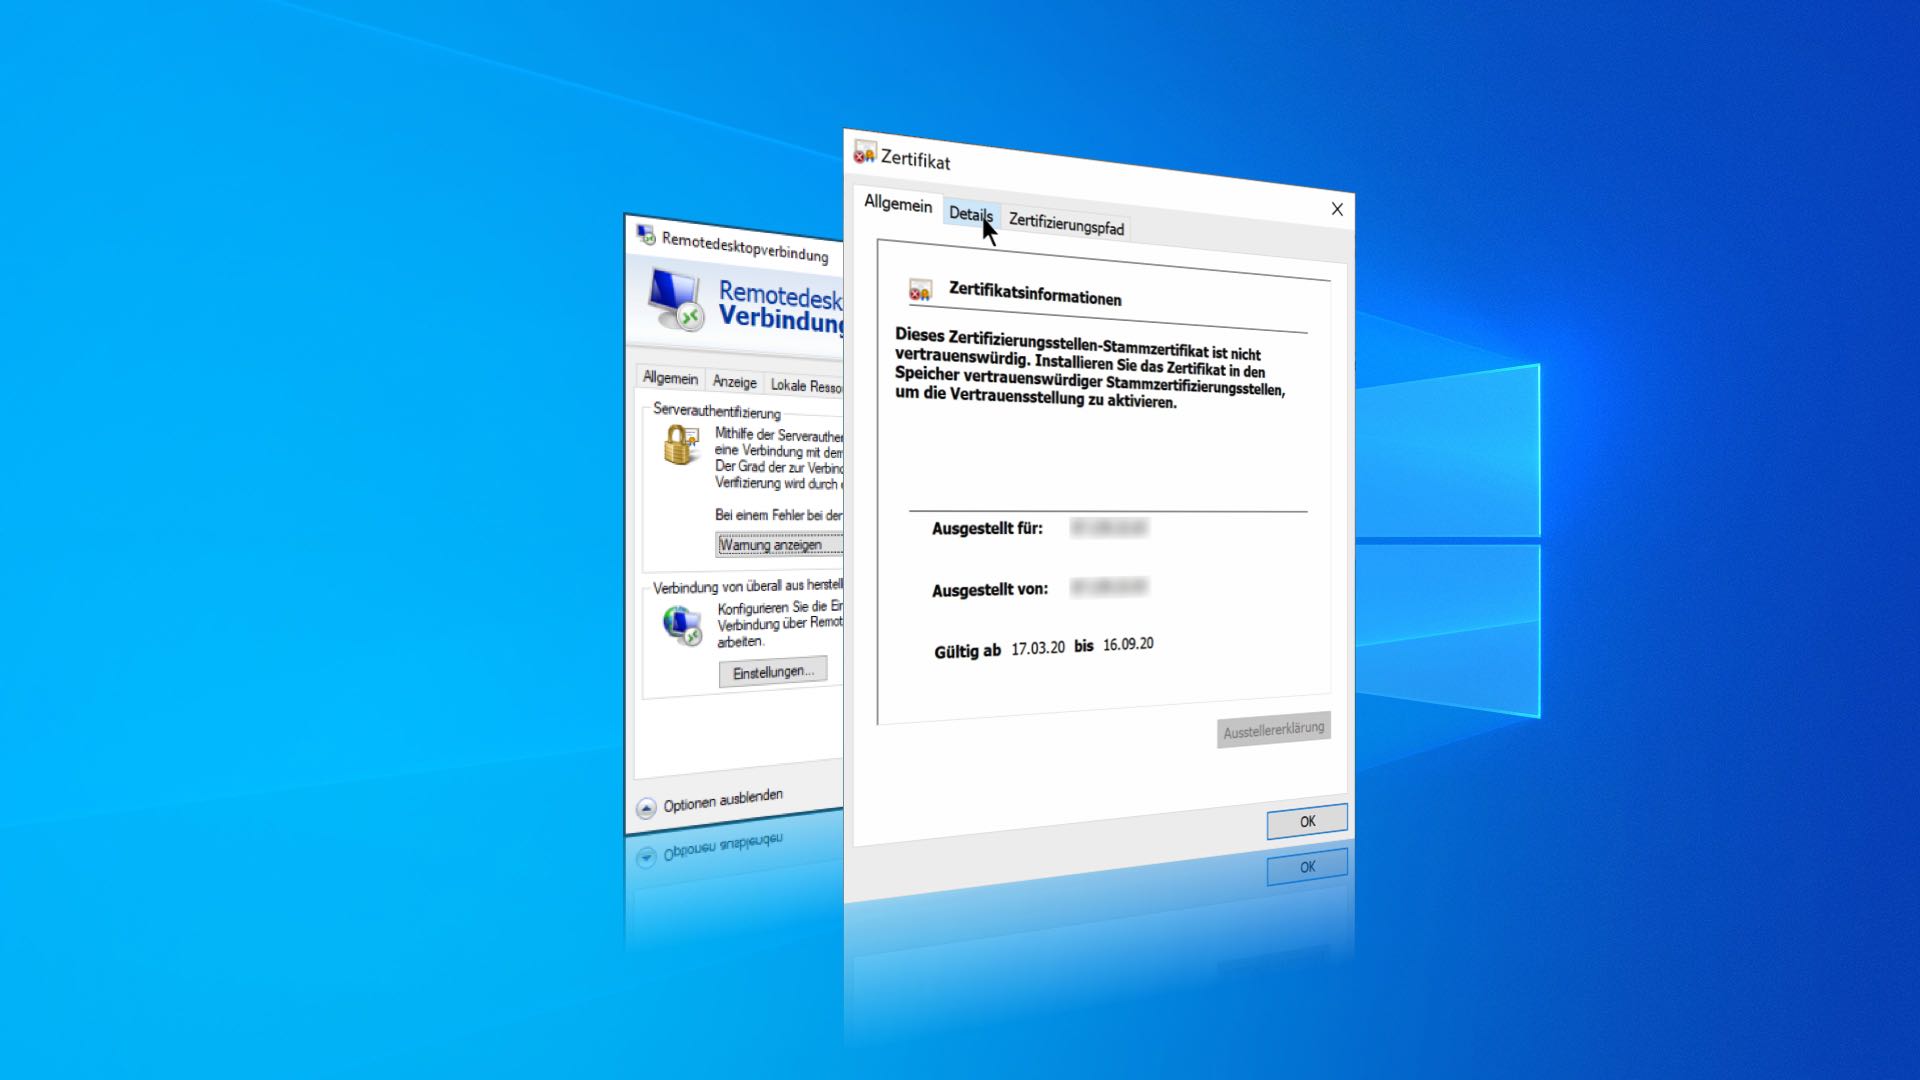Click the blurred 'Ausgestellt für' value
This screenshot has width=1920, height=1080.
click(x=1108, y=527)
